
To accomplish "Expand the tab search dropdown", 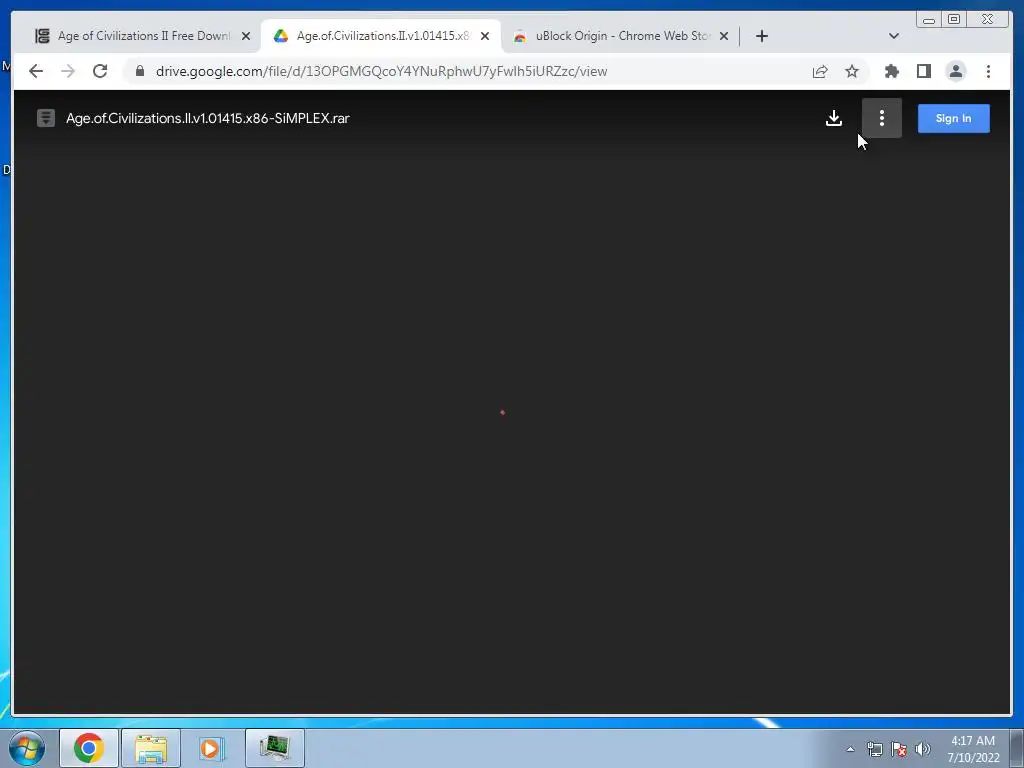I will (894, 36).
